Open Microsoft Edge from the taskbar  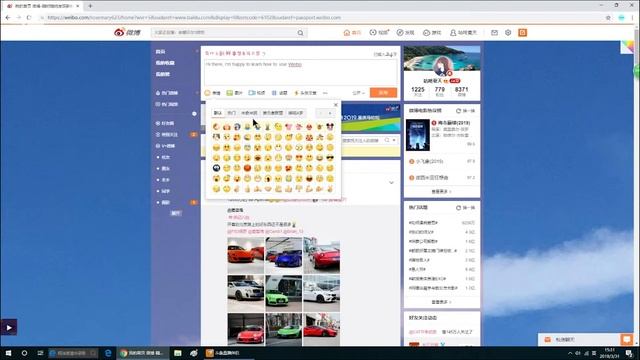click(108, 353)
